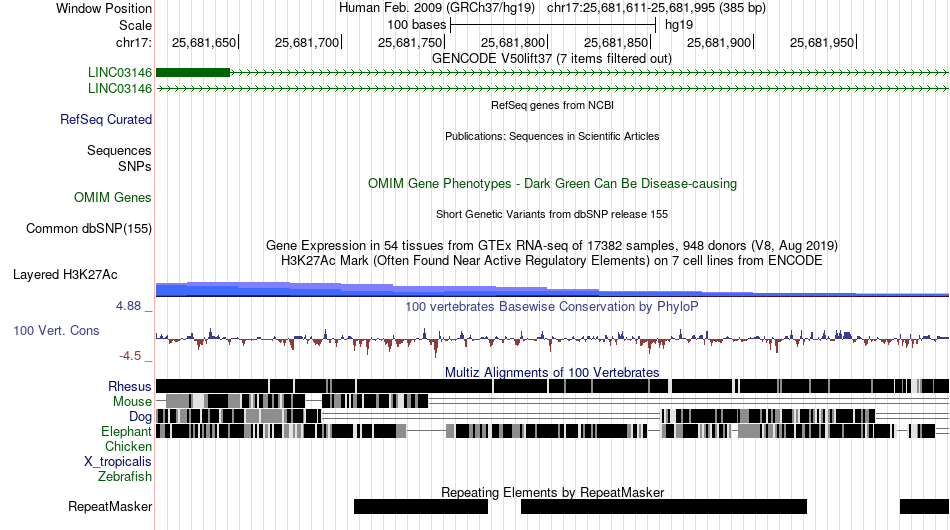950x530 pixels.
Task: Click the Dog species label
Action: (x=140, y=416)
